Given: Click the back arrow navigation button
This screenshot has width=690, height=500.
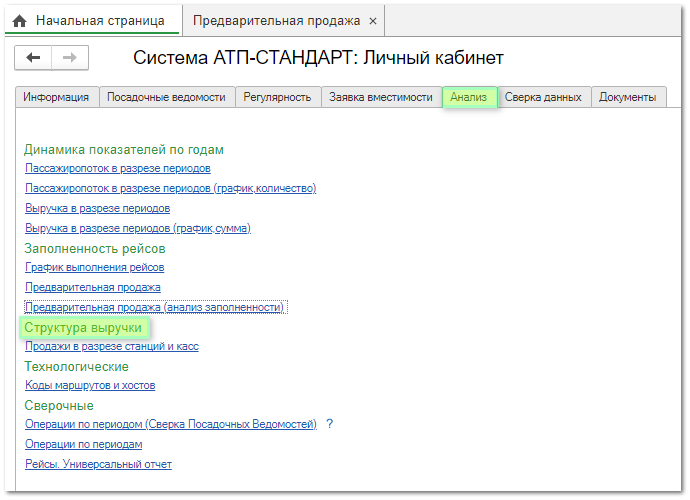Looking at the screenshot, I should (x=33, y=58).
